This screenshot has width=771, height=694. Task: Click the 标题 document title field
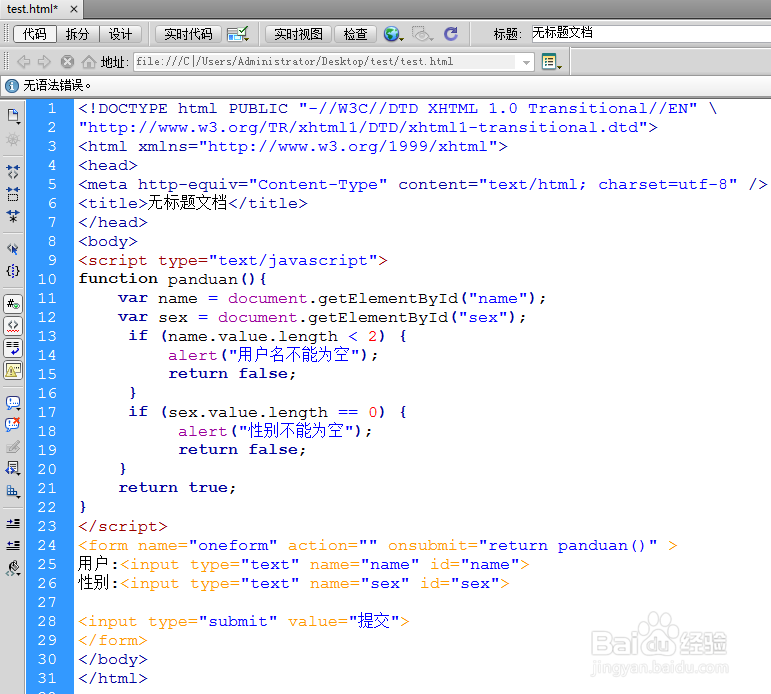[651, 33]
